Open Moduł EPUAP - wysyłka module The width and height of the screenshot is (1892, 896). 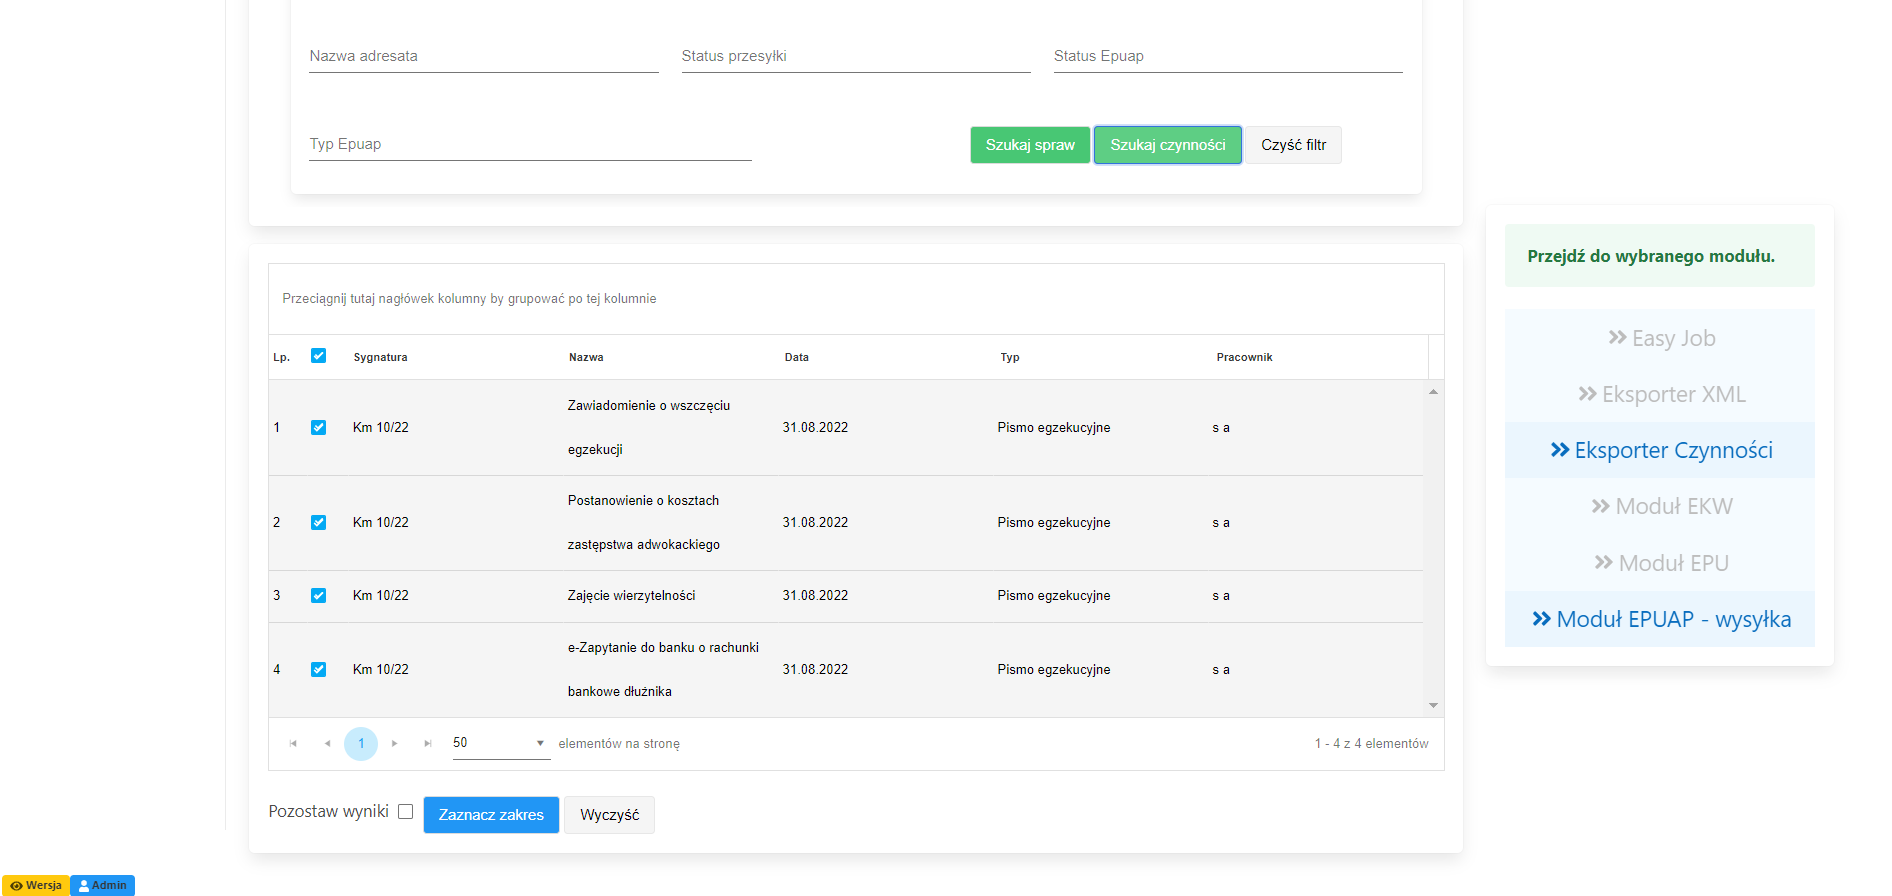1660,619
